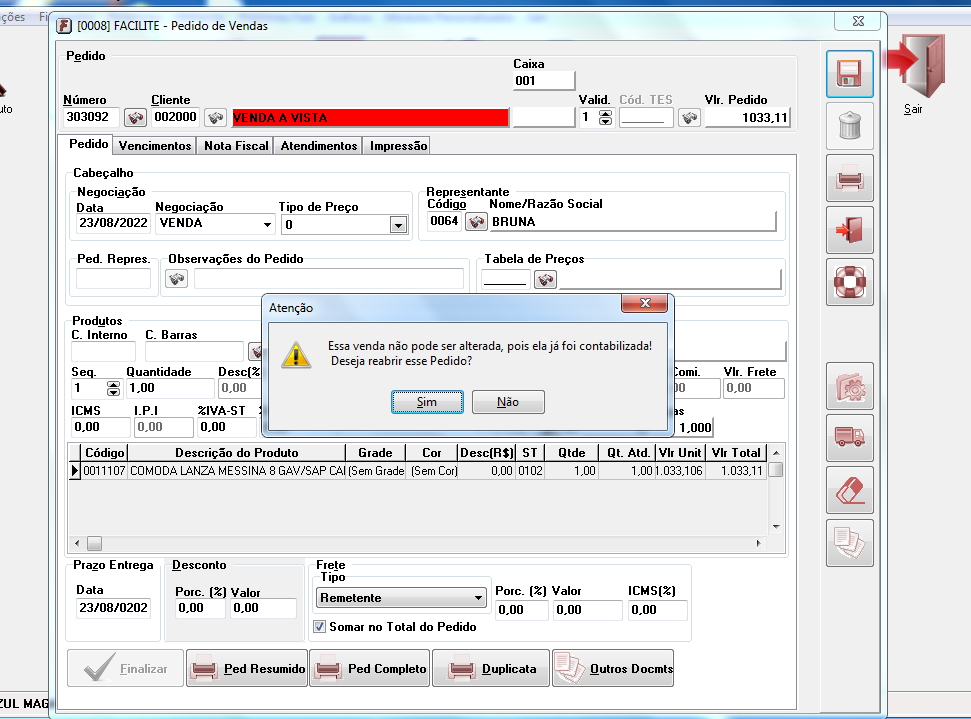Click the product grid horizontal scrollbar
This screenshot has width=971, height=719.
point(420,543)
